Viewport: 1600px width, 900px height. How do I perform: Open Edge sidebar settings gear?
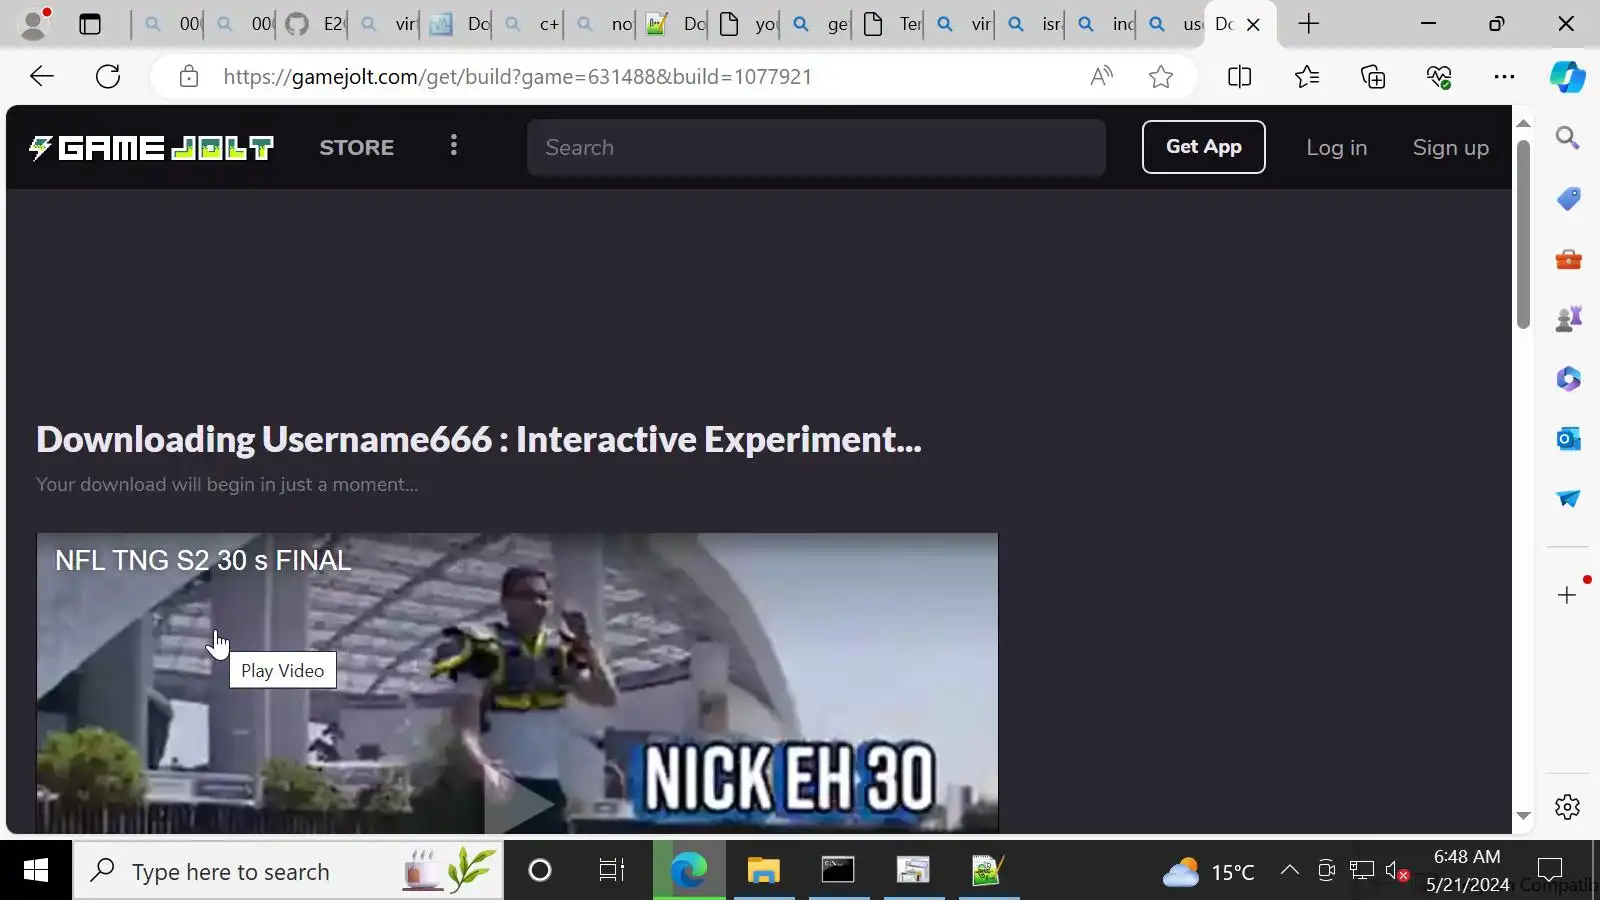coord(1567,807)
